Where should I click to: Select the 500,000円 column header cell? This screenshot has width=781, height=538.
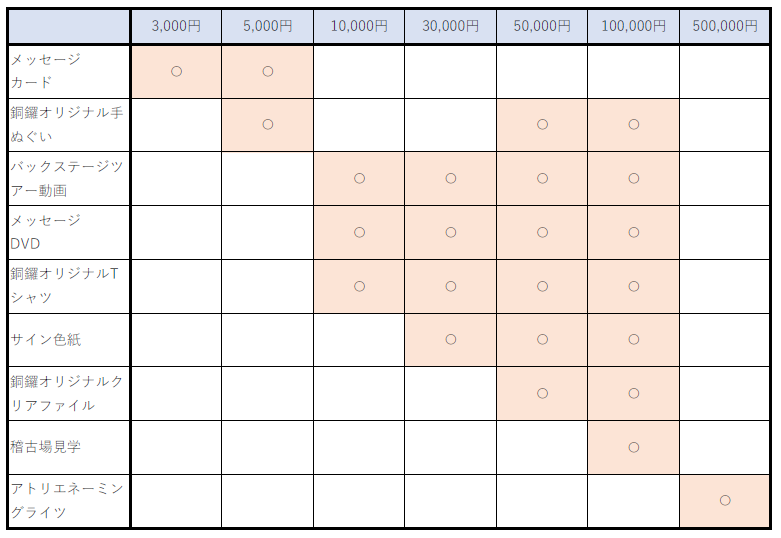725,27
